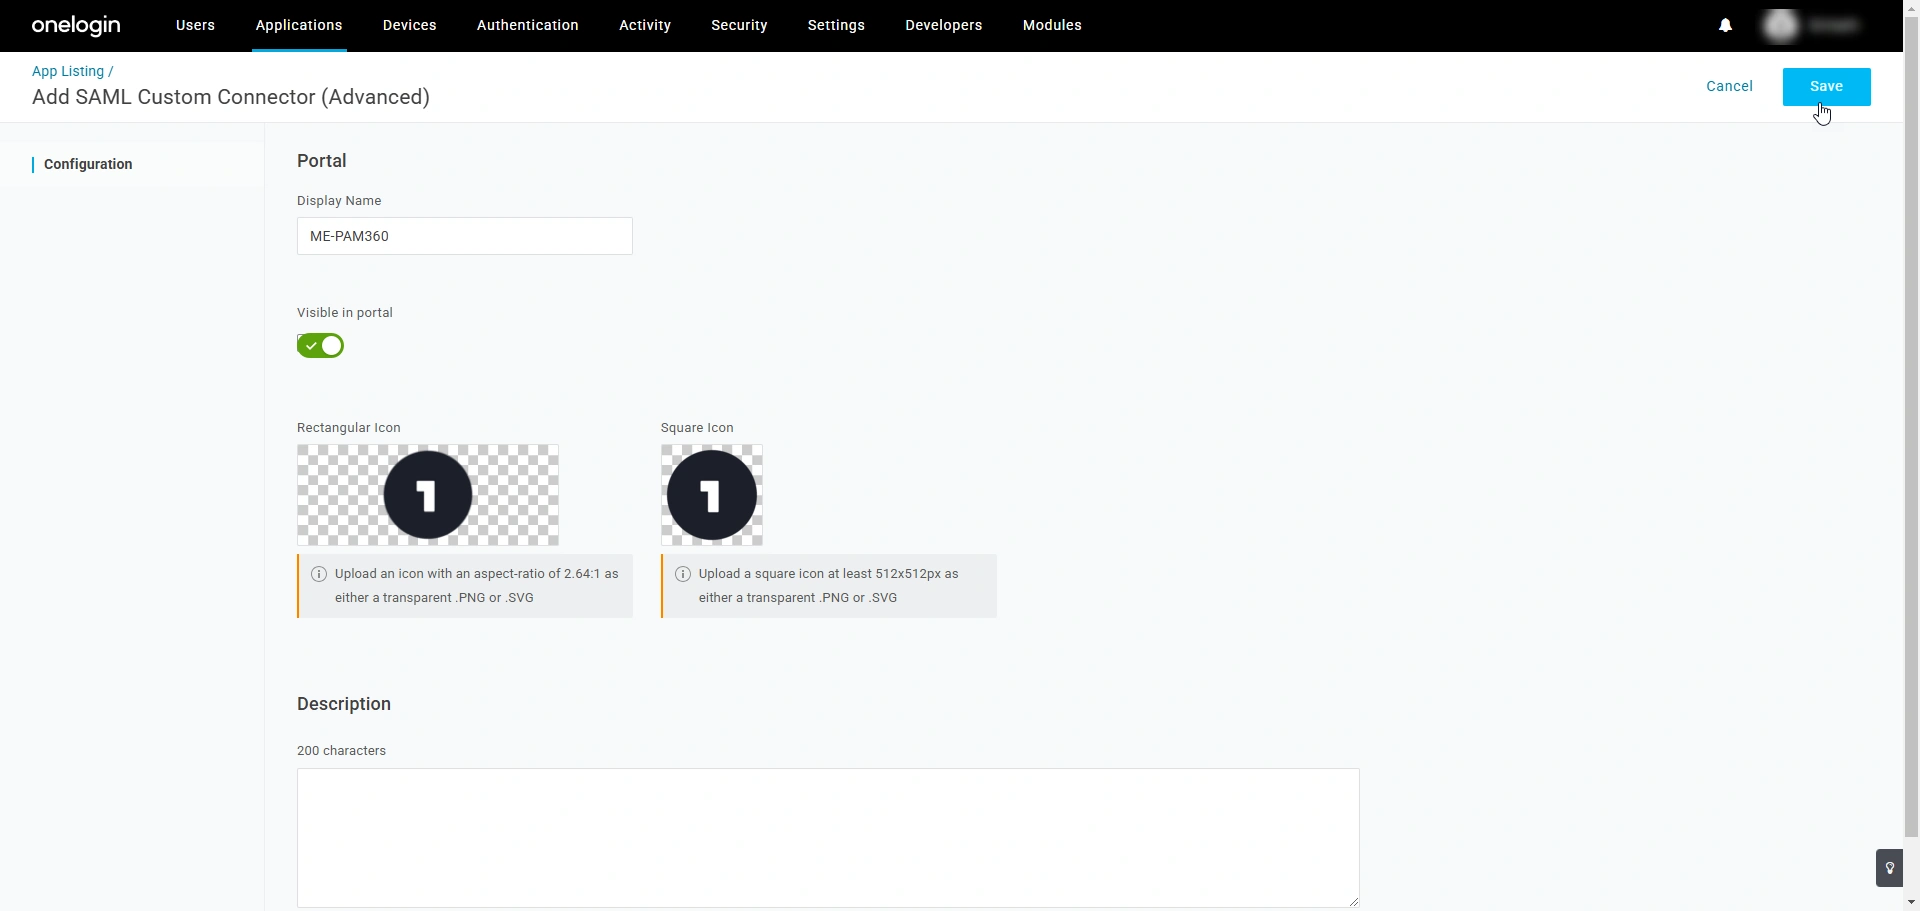The image size is (1920, 911).
Task: Click the info icon beside the square icon hint
Action: coord(682,573)
